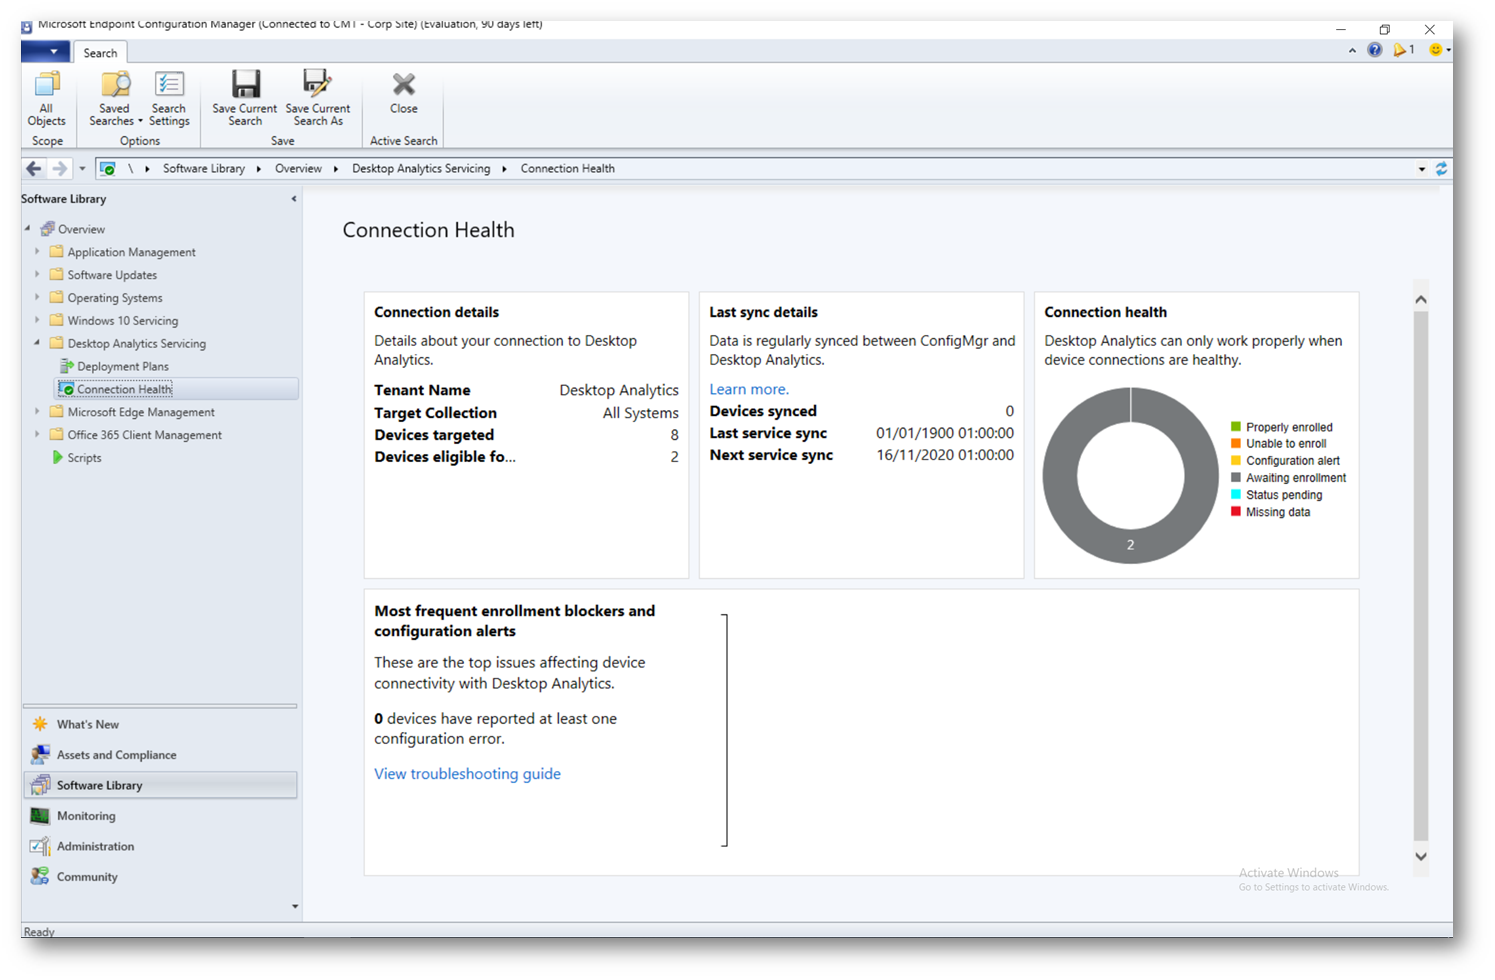Click the Properly enrolled legend swatch

[x=1236, y=427]
